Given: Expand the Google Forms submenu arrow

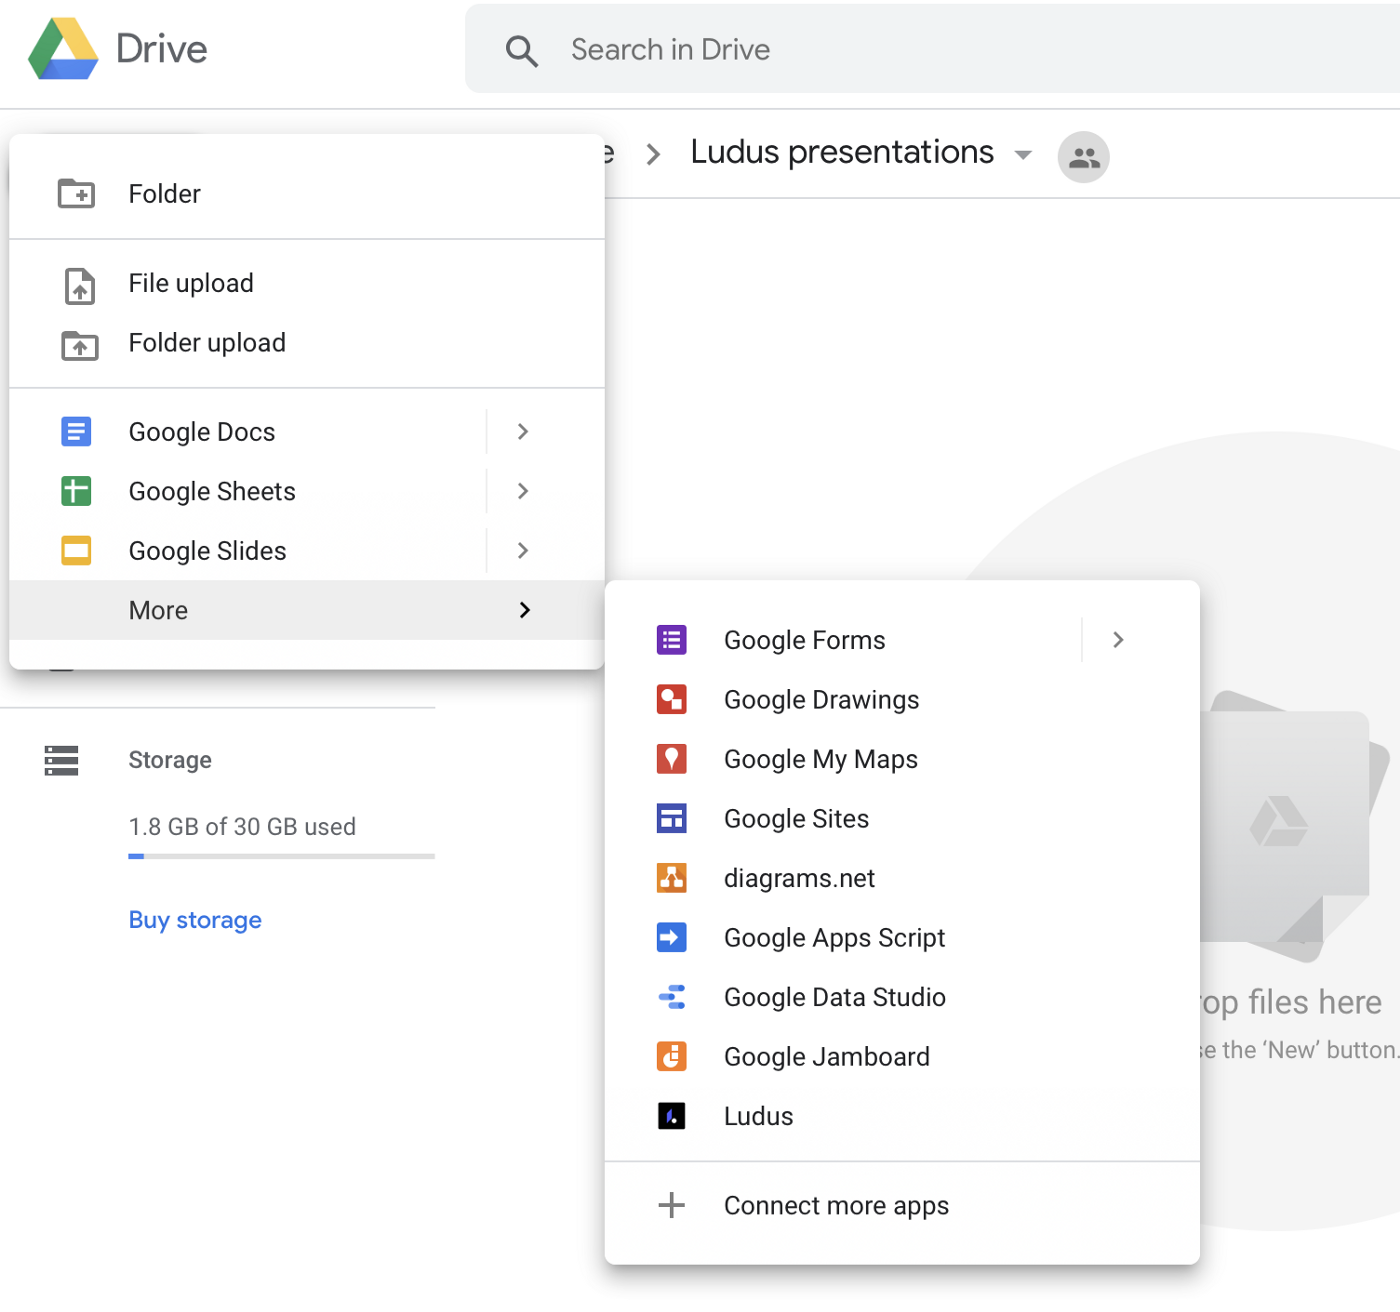Looking at the screenshot, I should [1118, 640].
